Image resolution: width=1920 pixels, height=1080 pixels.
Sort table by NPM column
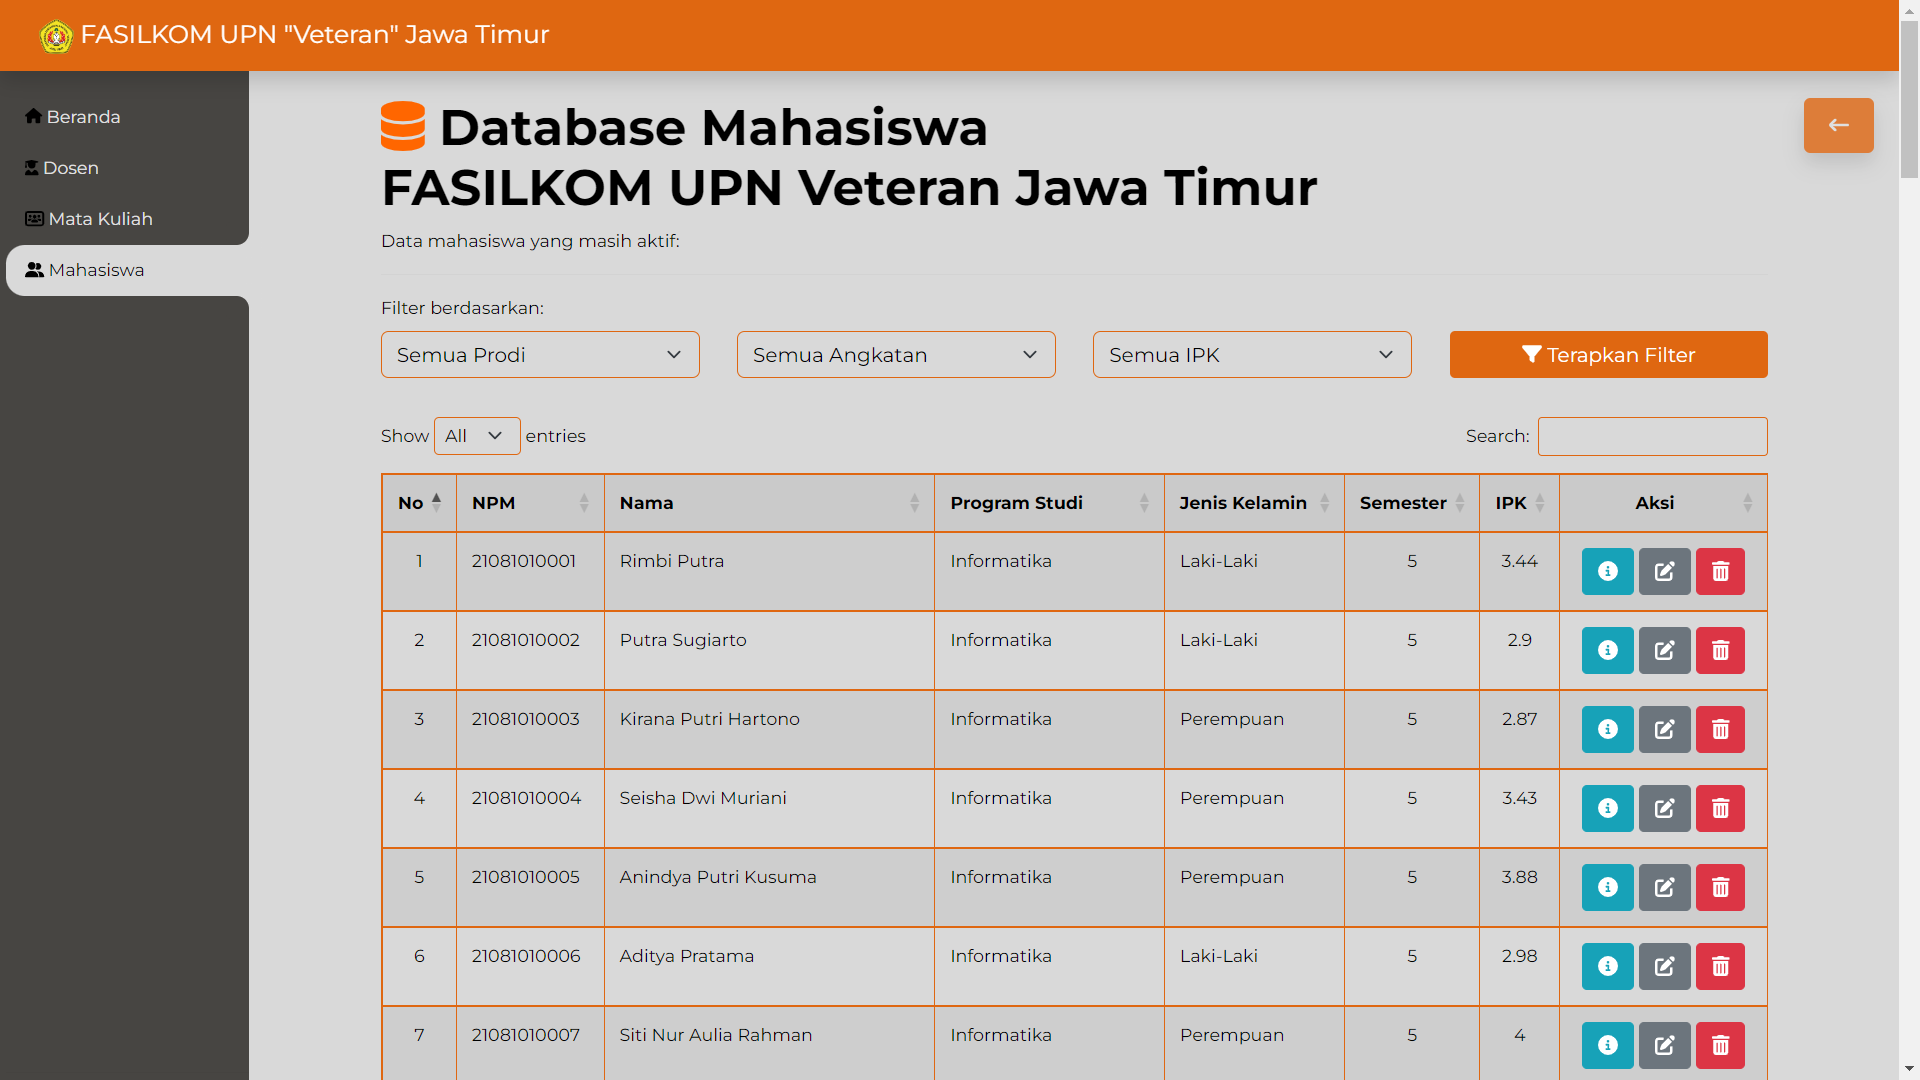point(530,503)
